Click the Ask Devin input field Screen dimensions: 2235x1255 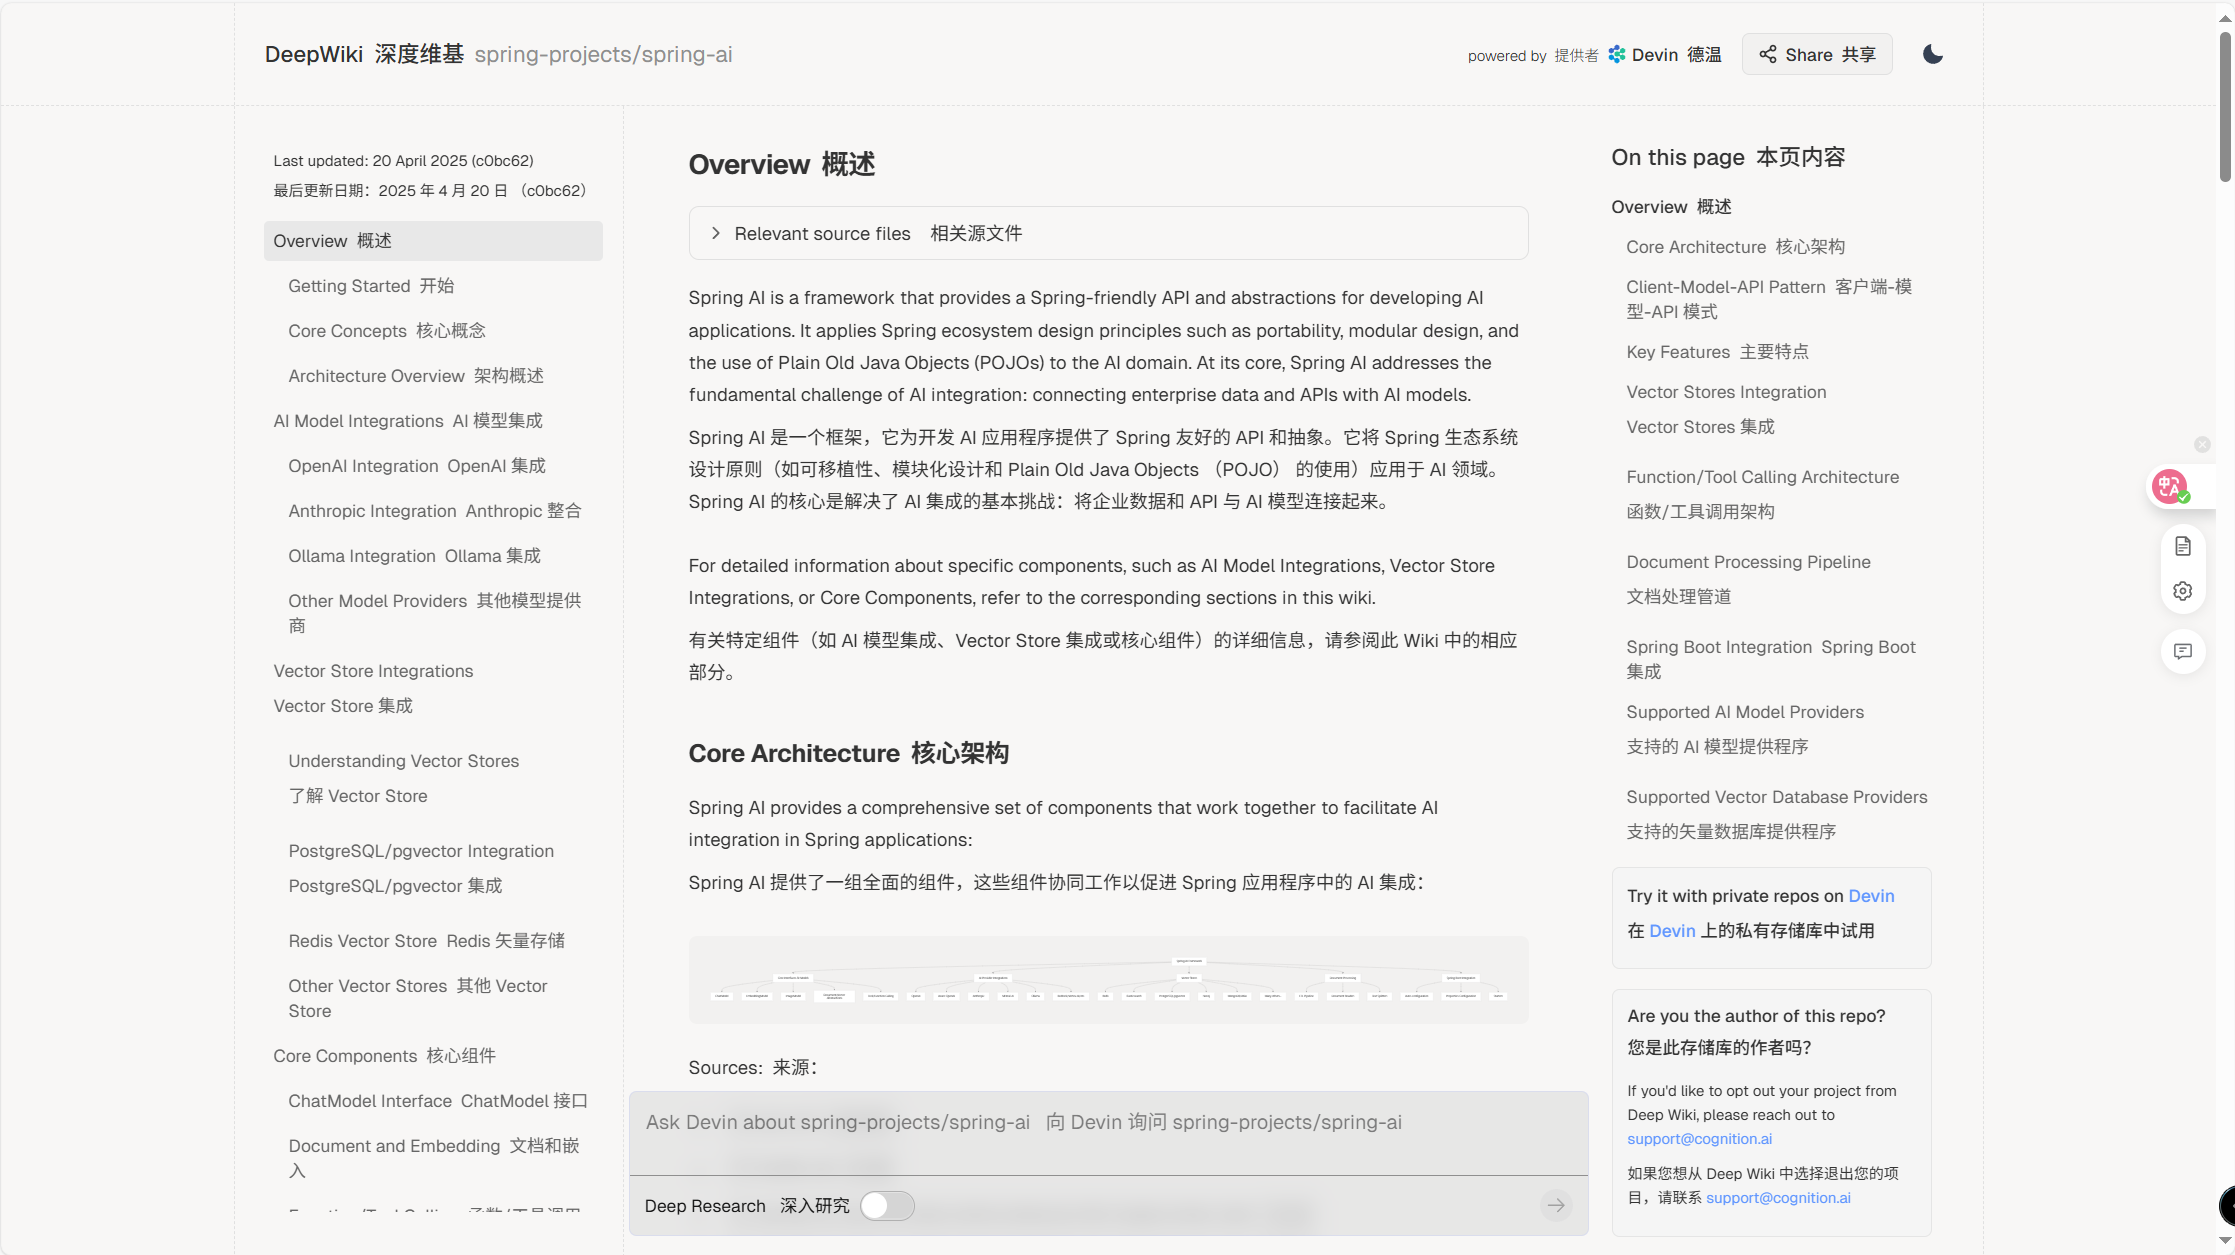pyautogui.click(x=1108, y=1132)
